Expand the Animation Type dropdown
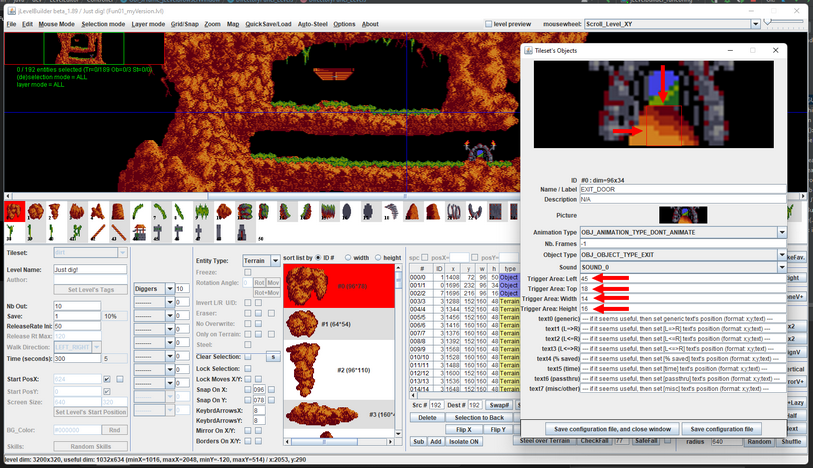The height and width of the screenshot is (468, 813). tap(782, 232)
